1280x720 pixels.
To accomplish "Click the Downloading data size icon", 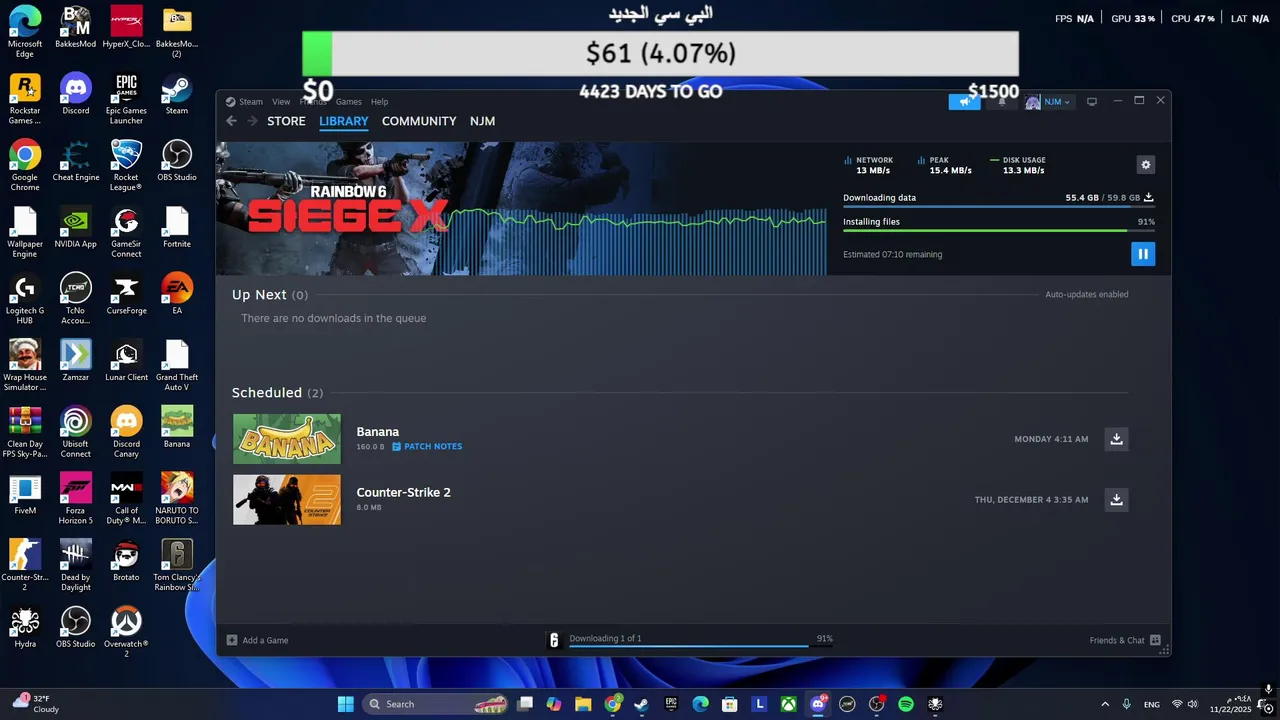I will tap(1149, 198).
